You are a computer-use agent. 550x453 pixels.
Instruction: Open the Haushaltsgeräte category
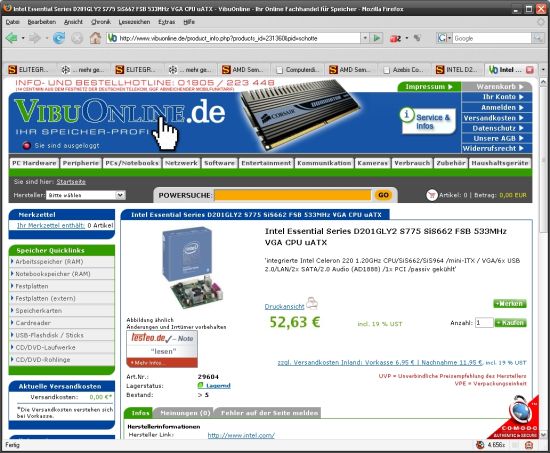tap(499, 163)
